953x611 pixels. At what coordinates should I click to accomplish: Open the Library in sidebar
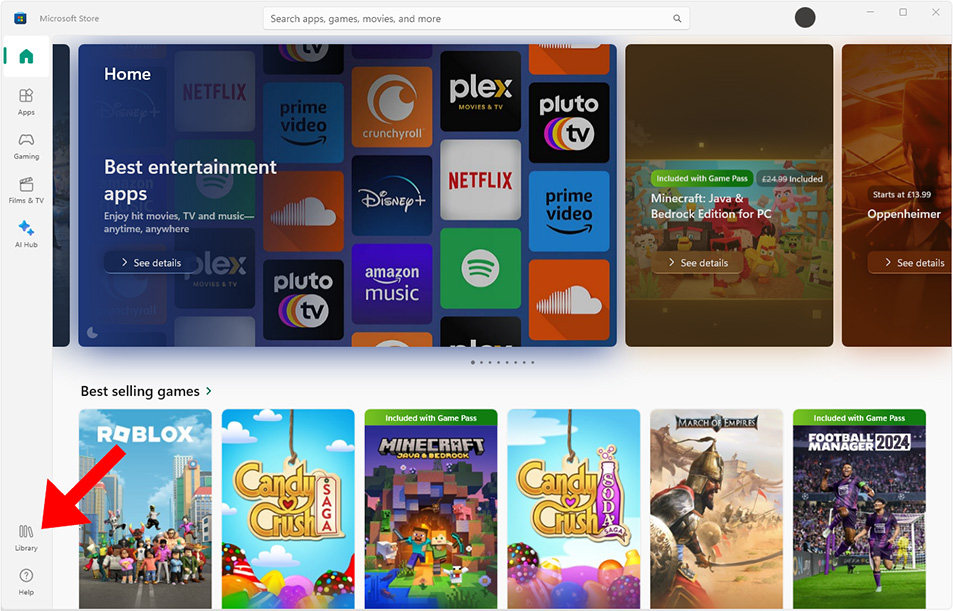point(26,538)
